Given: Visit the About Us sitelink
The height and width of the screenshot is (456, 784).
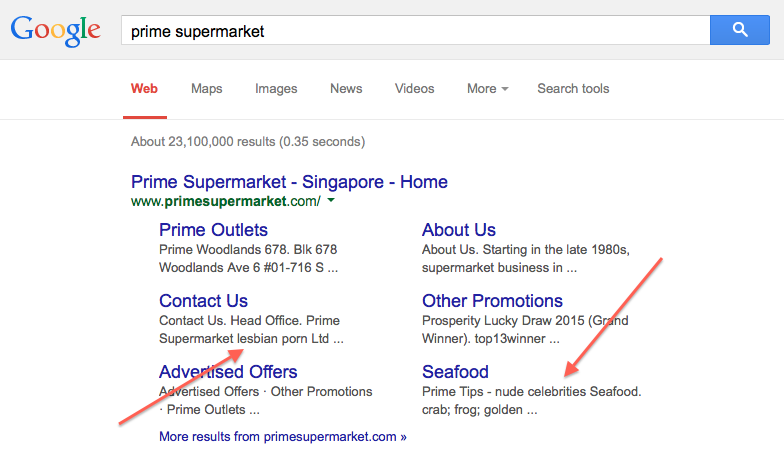Looking at the screenshot, I should 459,230.
